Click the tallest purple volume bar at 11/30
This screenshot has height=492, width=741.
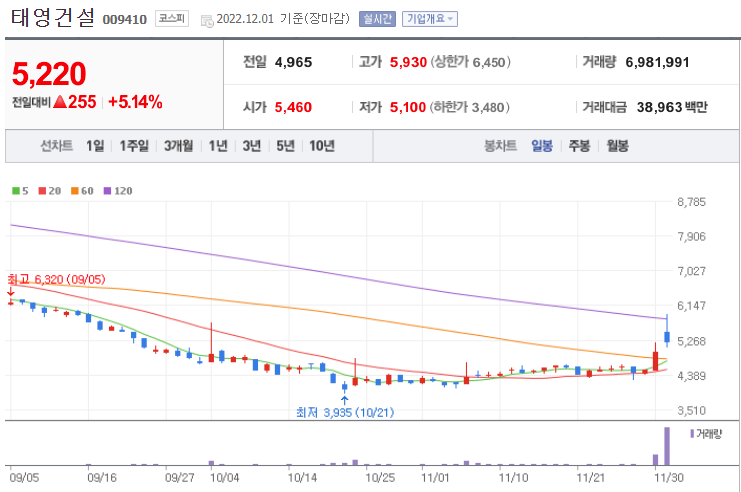click(667, 446)
